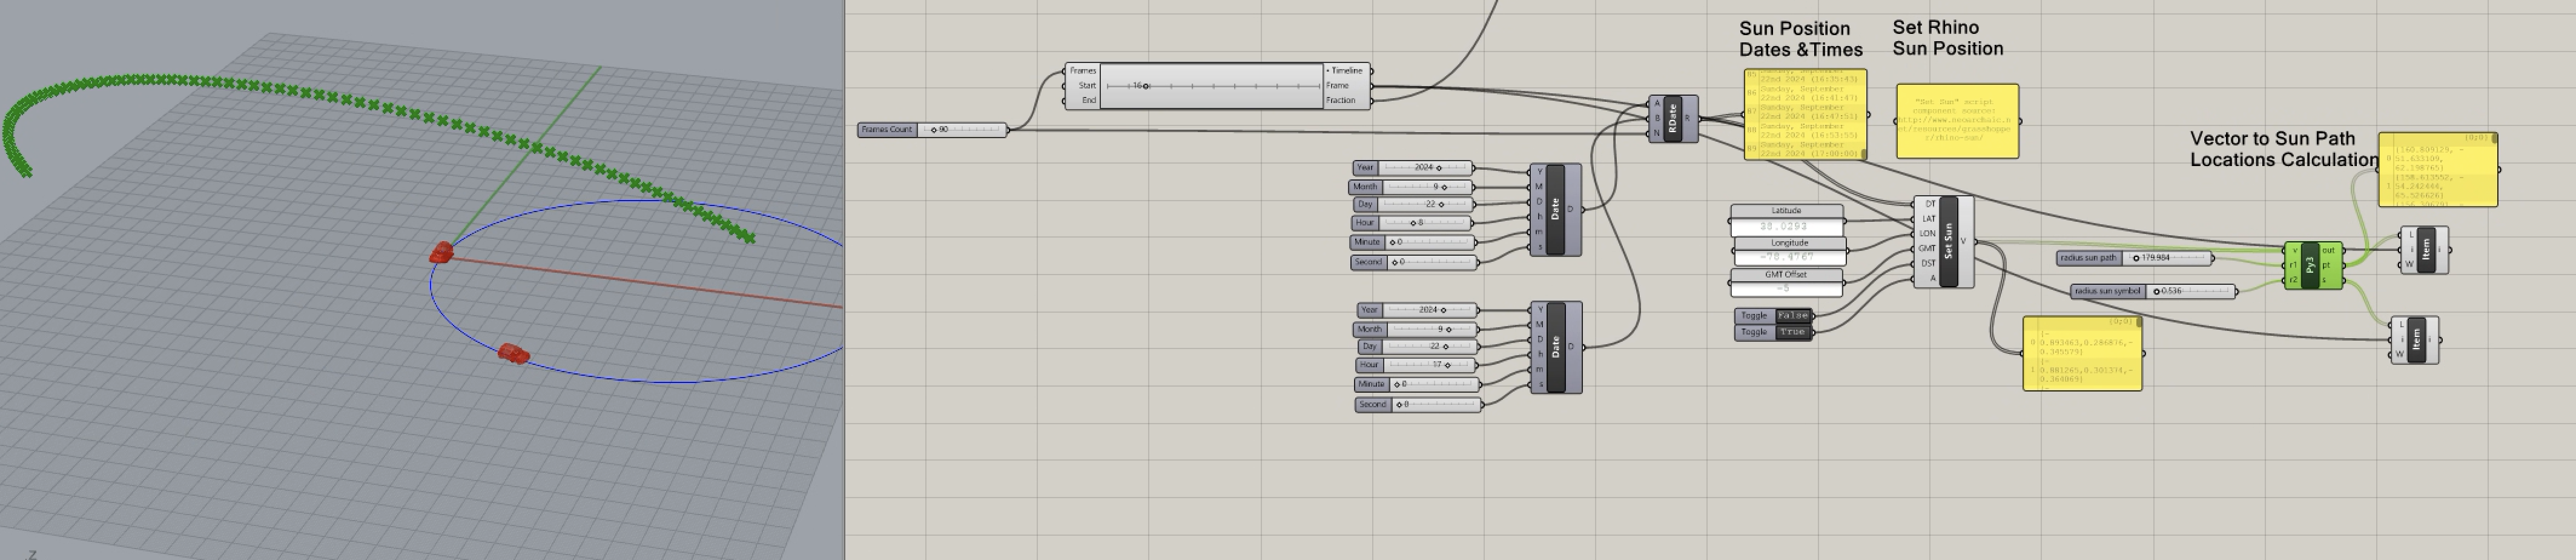The height and width of the screenshot is (560, 2576).
Task: Select the Date component fed by Hour 8
Action: [1554, 210]
